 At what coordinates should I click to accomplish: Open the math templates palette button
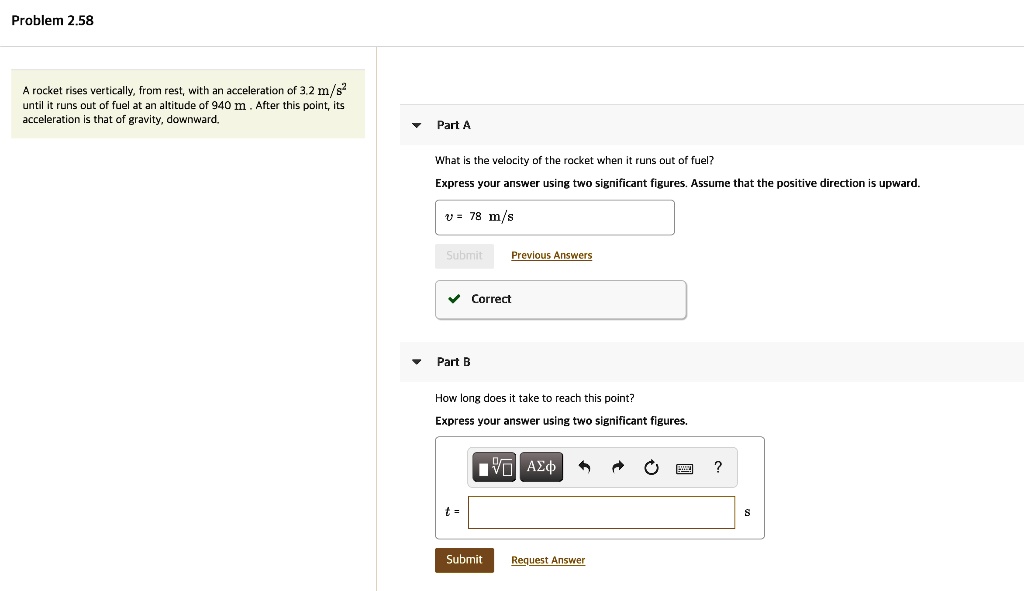(x=494, y=467)
